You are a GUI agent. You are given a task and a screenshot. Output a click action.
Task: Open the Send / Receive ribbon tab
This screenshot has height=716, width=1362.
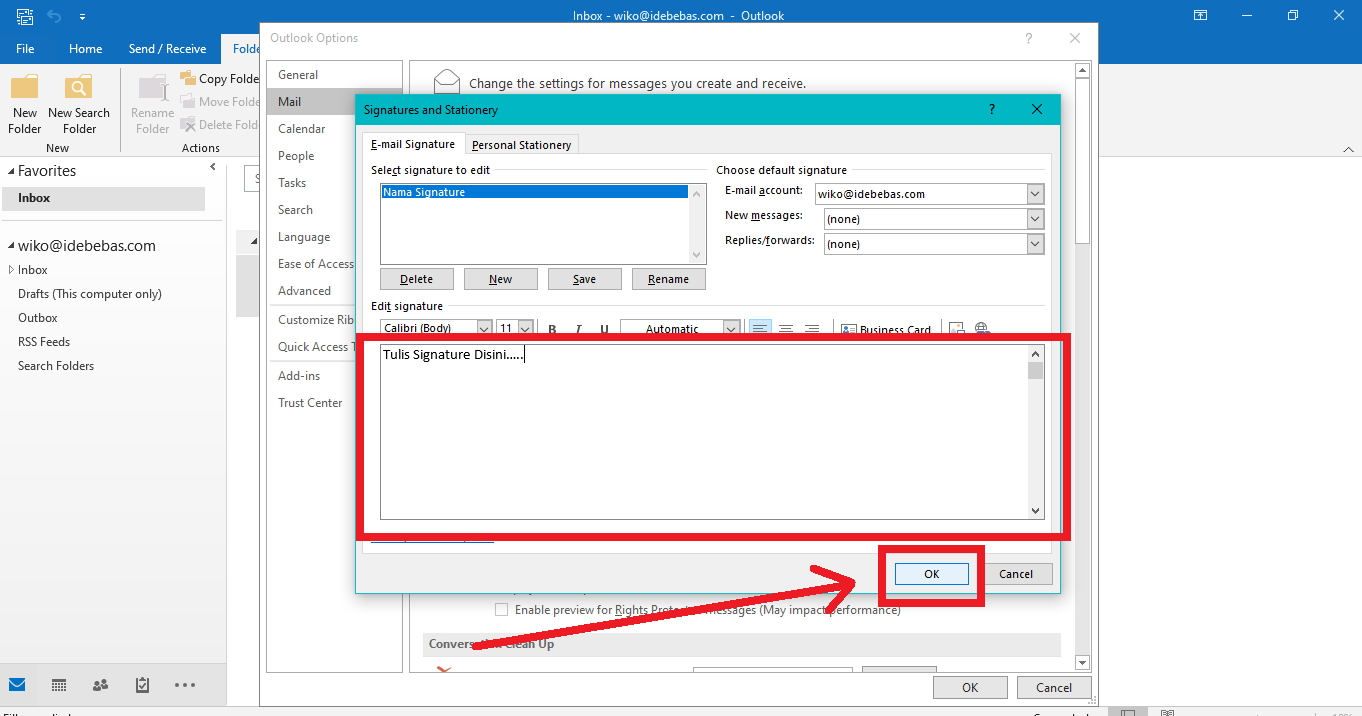(x=167, y=49)
